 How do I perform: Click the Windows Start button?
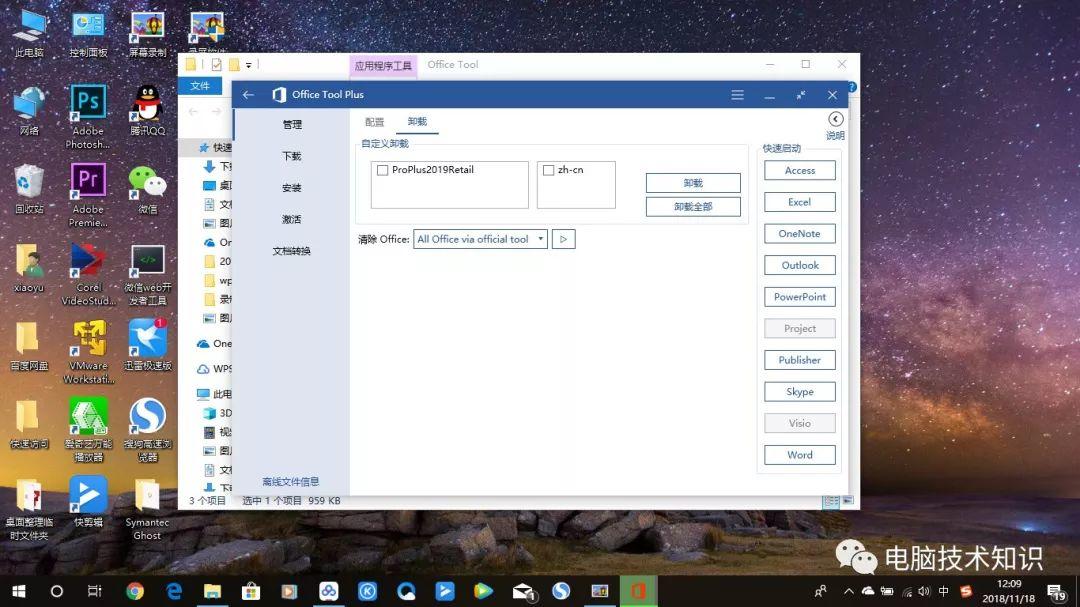tap(19, 591)
